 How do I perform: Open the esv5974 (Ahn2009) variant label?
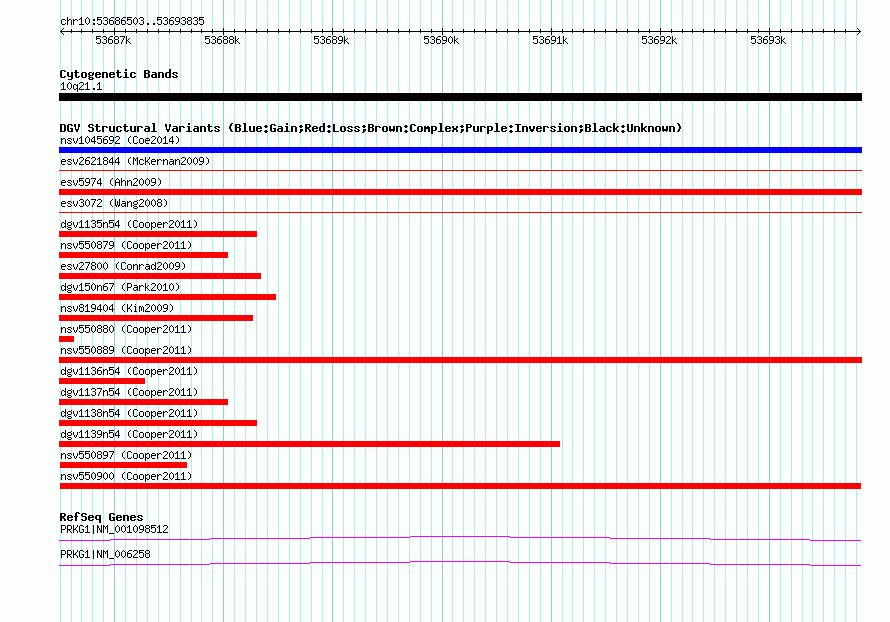pos(111,182)
